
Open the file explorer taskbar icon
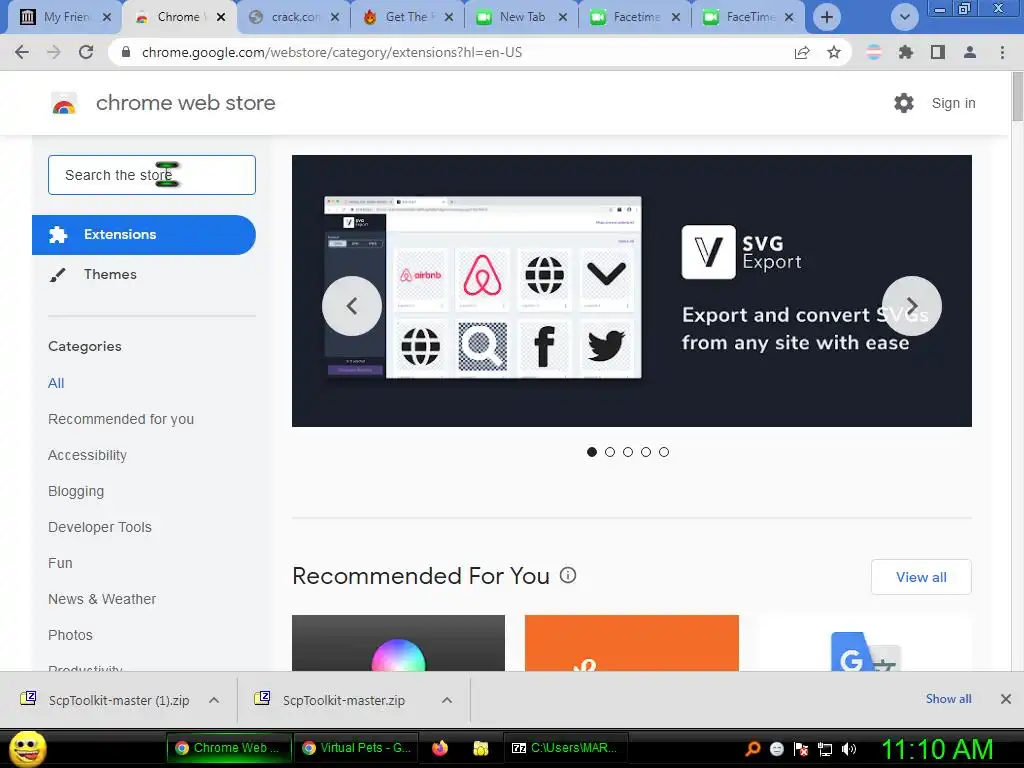[481, 748]
